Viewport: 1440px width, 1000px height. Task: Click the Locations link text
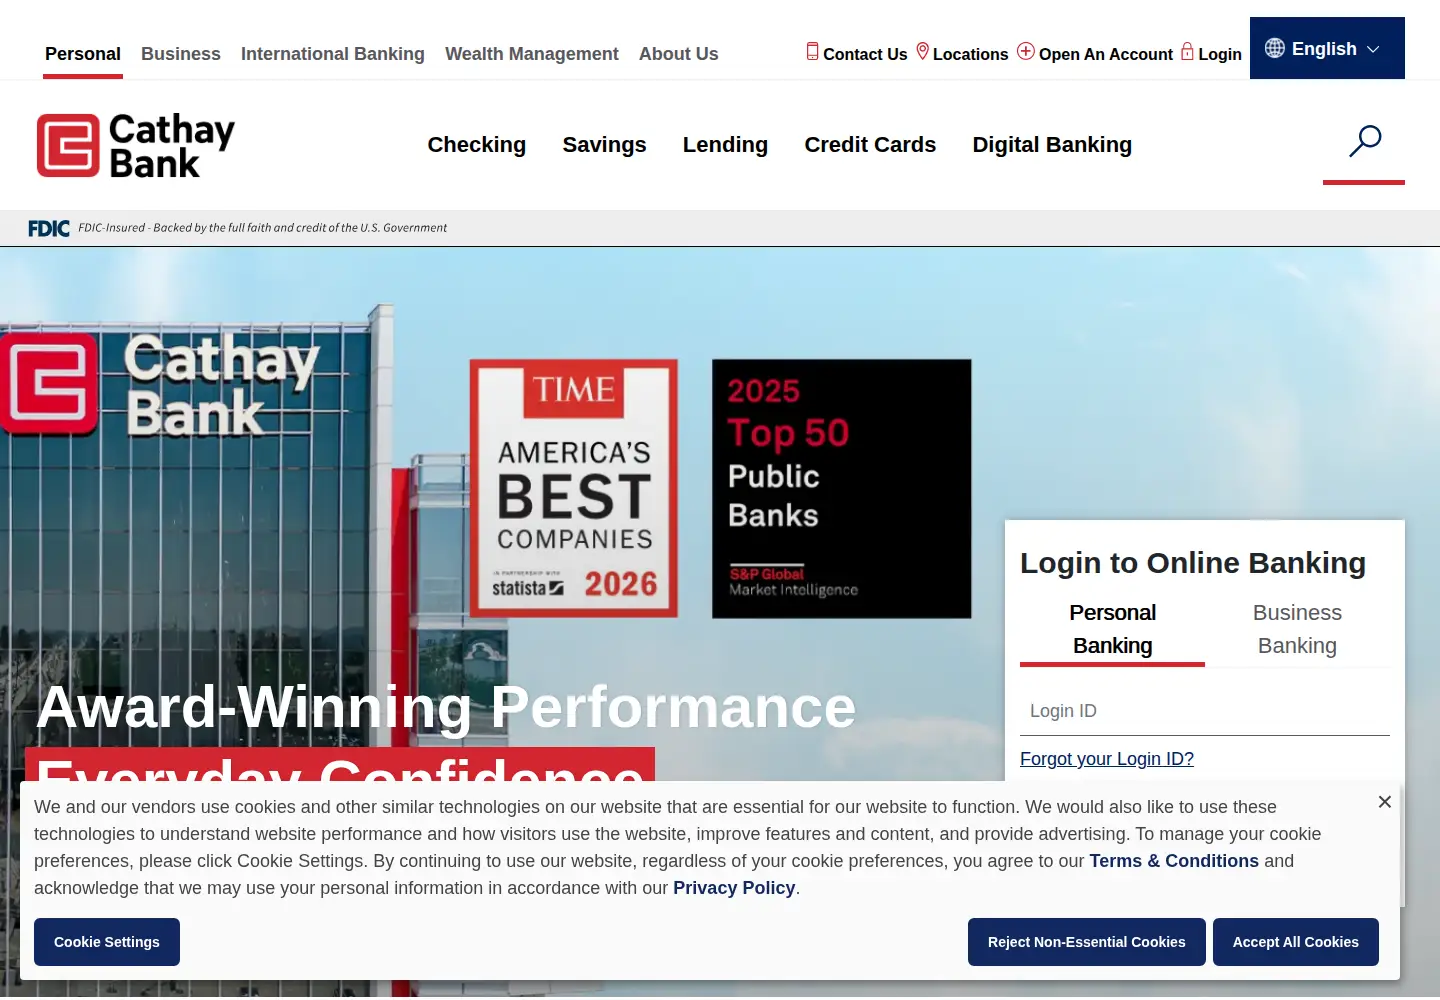971,54
